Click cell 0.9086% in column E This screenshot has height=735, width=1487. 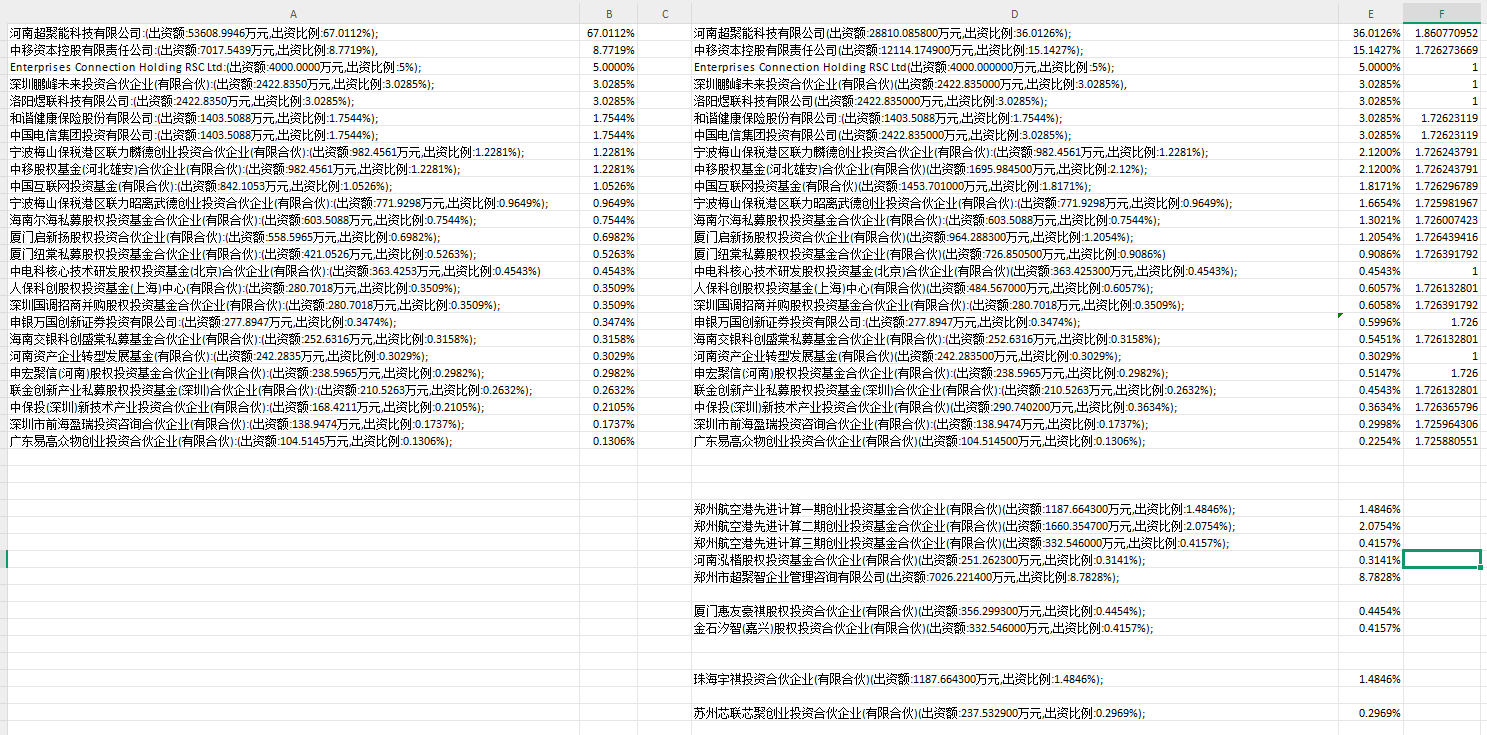pyautogui.click(x=1370, y=254)
